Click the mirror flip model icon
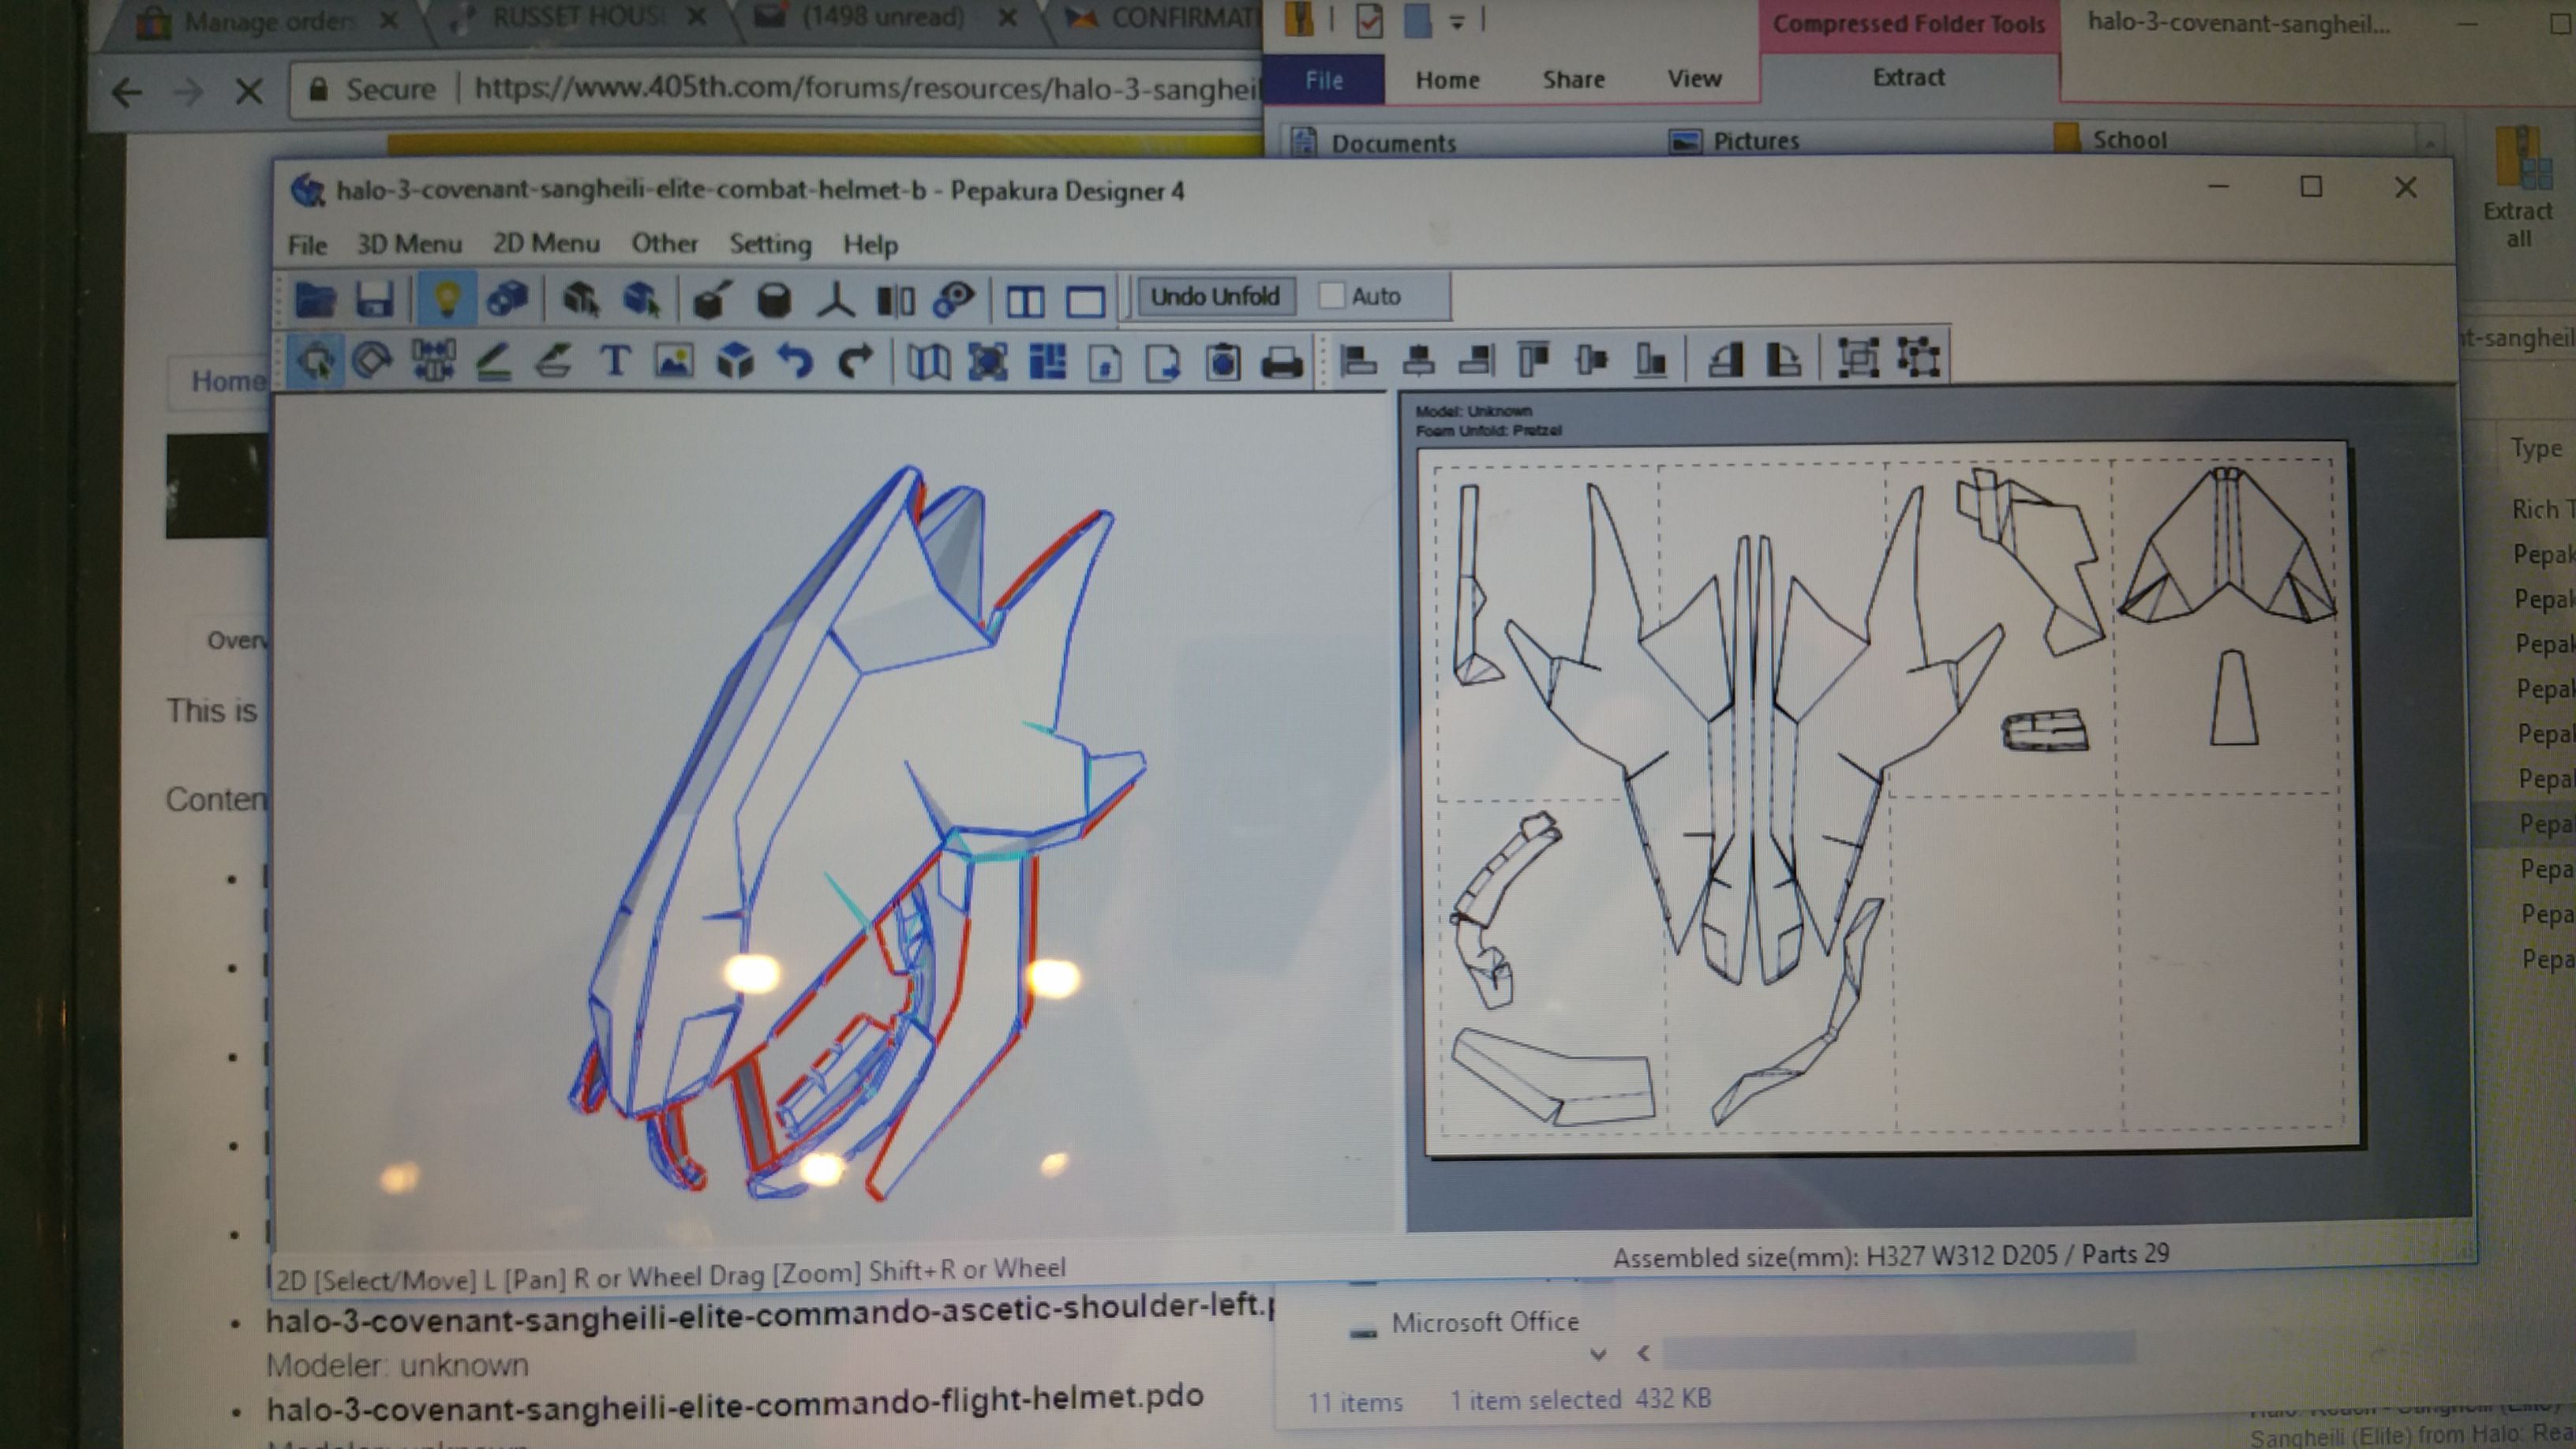The image size is (2576, 1449). pos(895,299)
